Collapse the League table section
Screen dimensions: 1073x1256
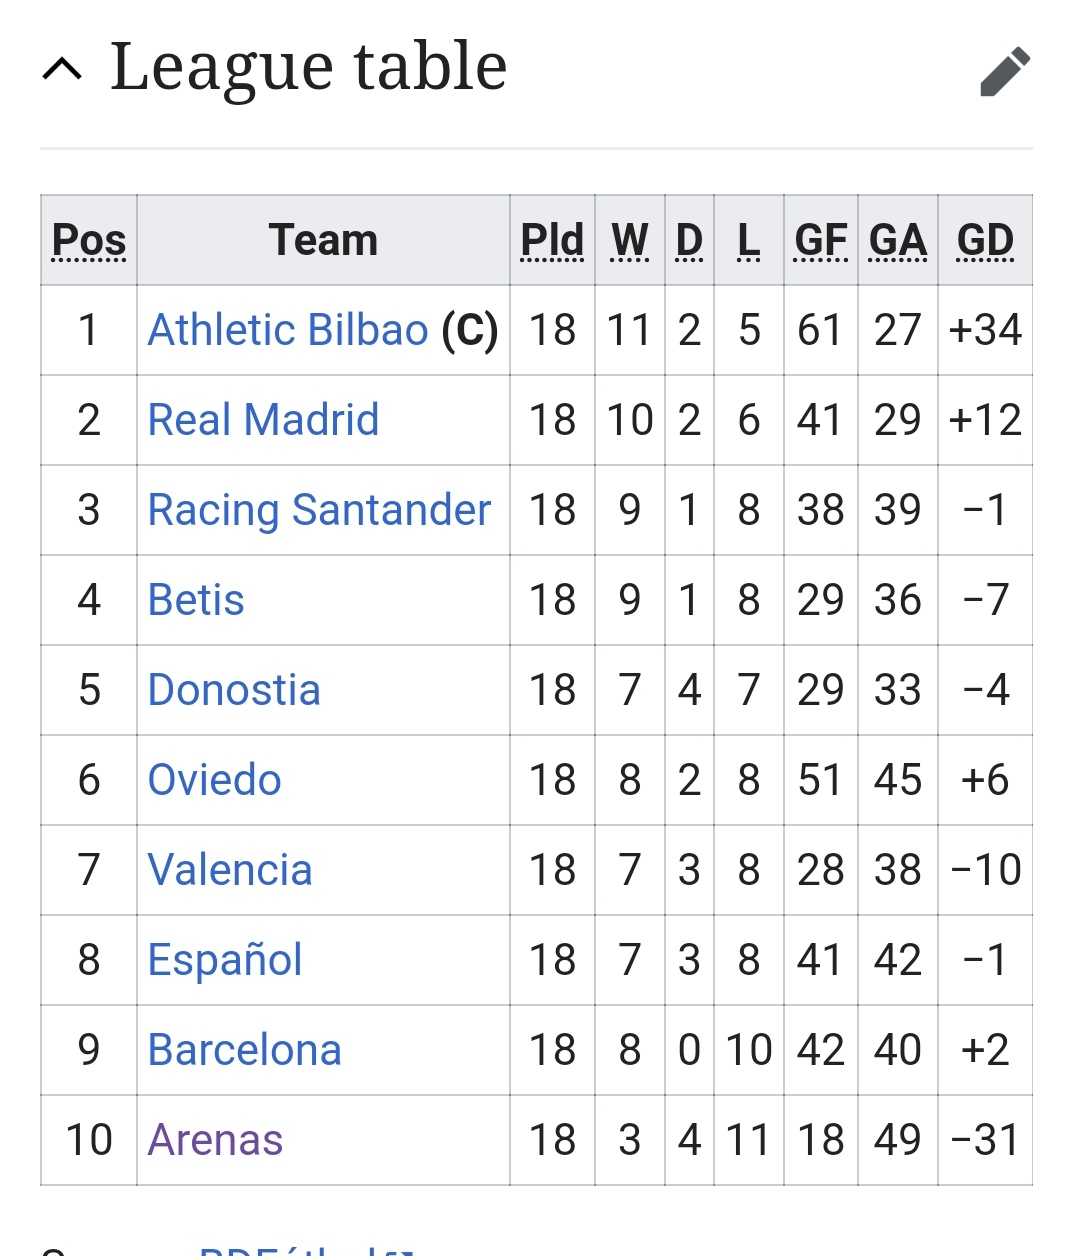coord(62,69)
